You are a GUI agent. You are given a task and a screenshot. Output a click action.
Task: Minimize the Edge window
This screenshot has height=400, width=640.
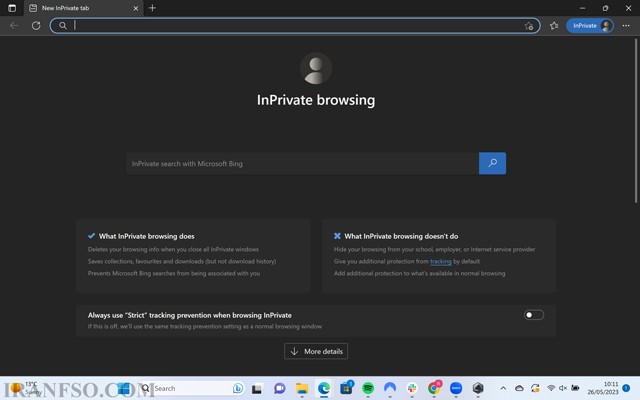[582, 8]
